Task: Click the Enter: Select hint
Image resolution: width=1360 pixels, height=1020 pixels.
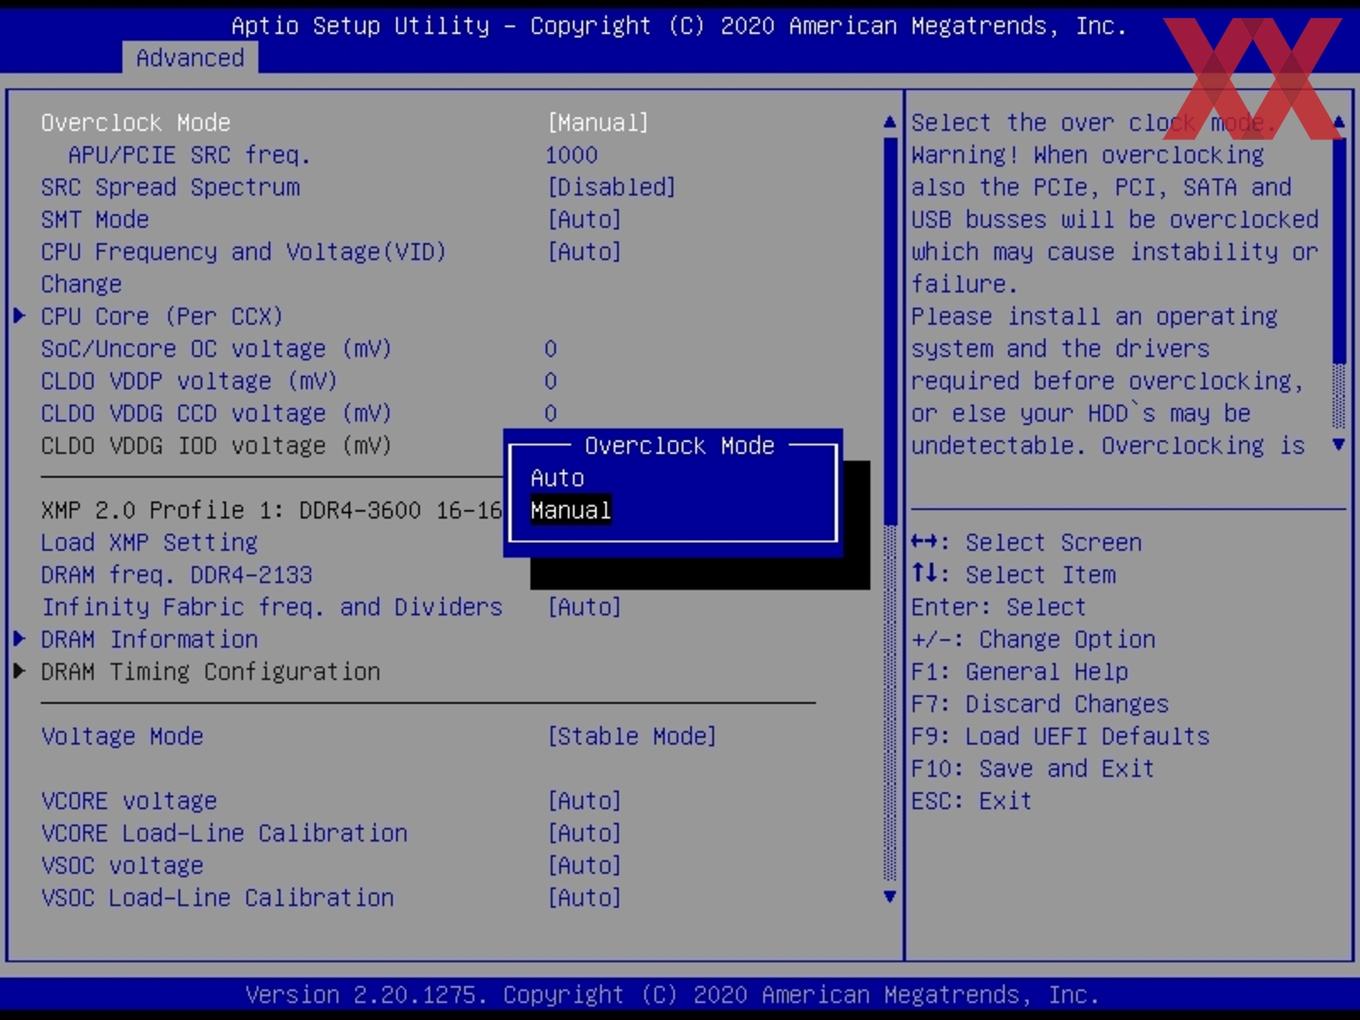Action: click(998, 607)
